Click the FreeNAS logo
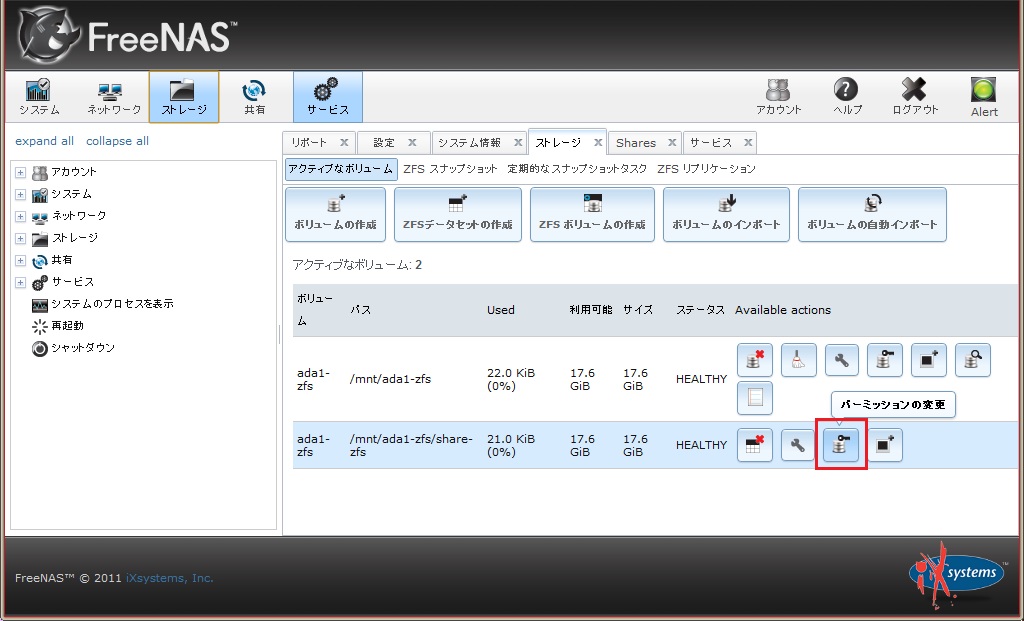Screen dimensions: 1024x621 (x=127, y=35)
